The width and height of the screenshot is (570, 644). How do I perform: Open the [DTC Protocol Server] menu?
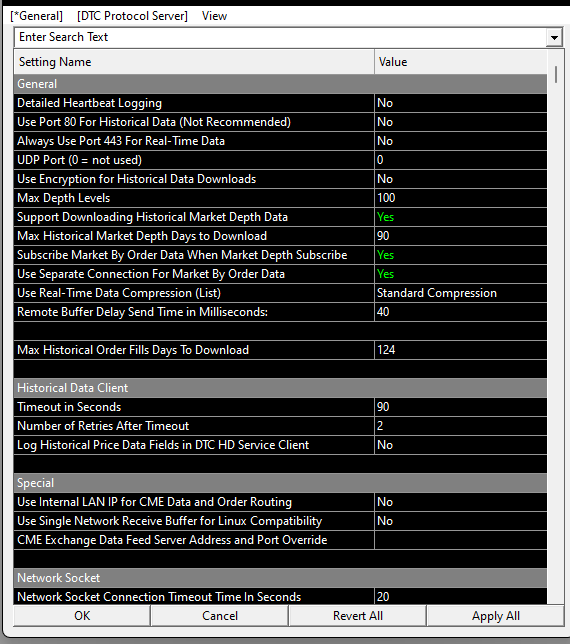[x=132, y=16]
